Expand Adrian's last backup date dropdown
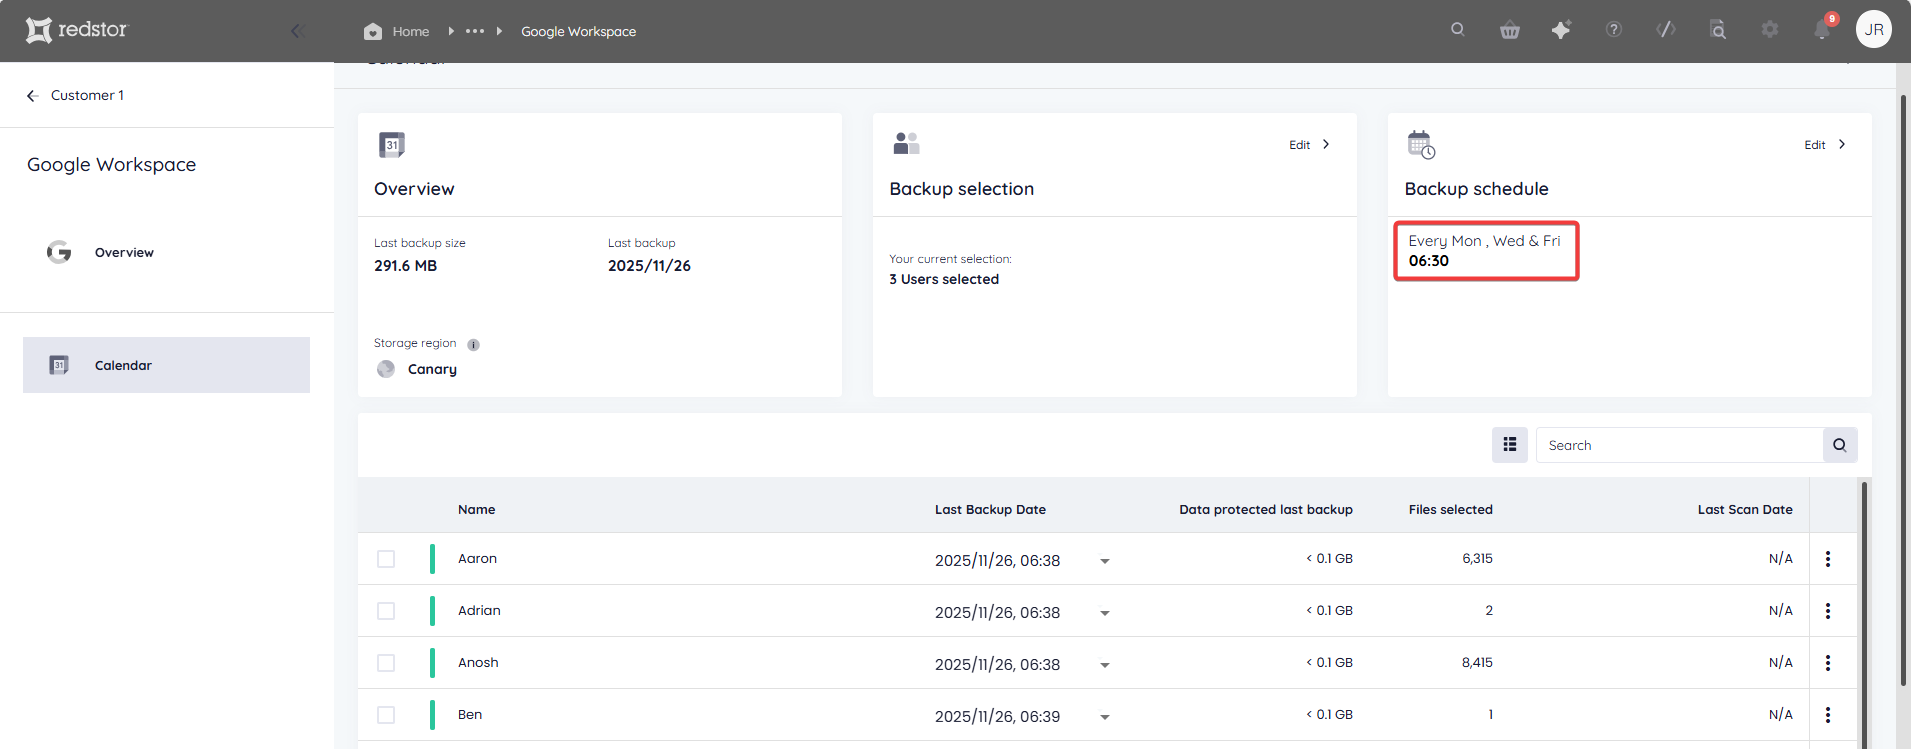The image size is (1911, 749). point(1105,613)
